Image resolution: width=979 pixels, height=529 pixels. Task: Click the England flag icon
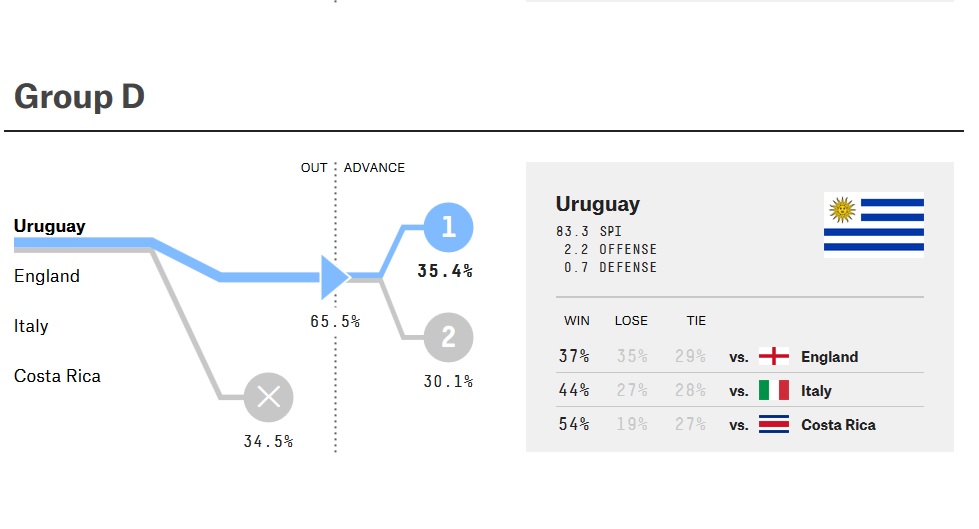(774, 356)
